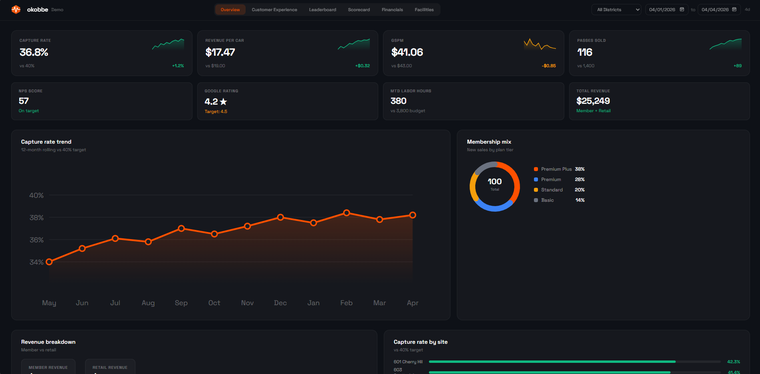Click the Target 4.5 label
Image resolution: width=760 pixels, height=374 pixels.
point(216,111)
